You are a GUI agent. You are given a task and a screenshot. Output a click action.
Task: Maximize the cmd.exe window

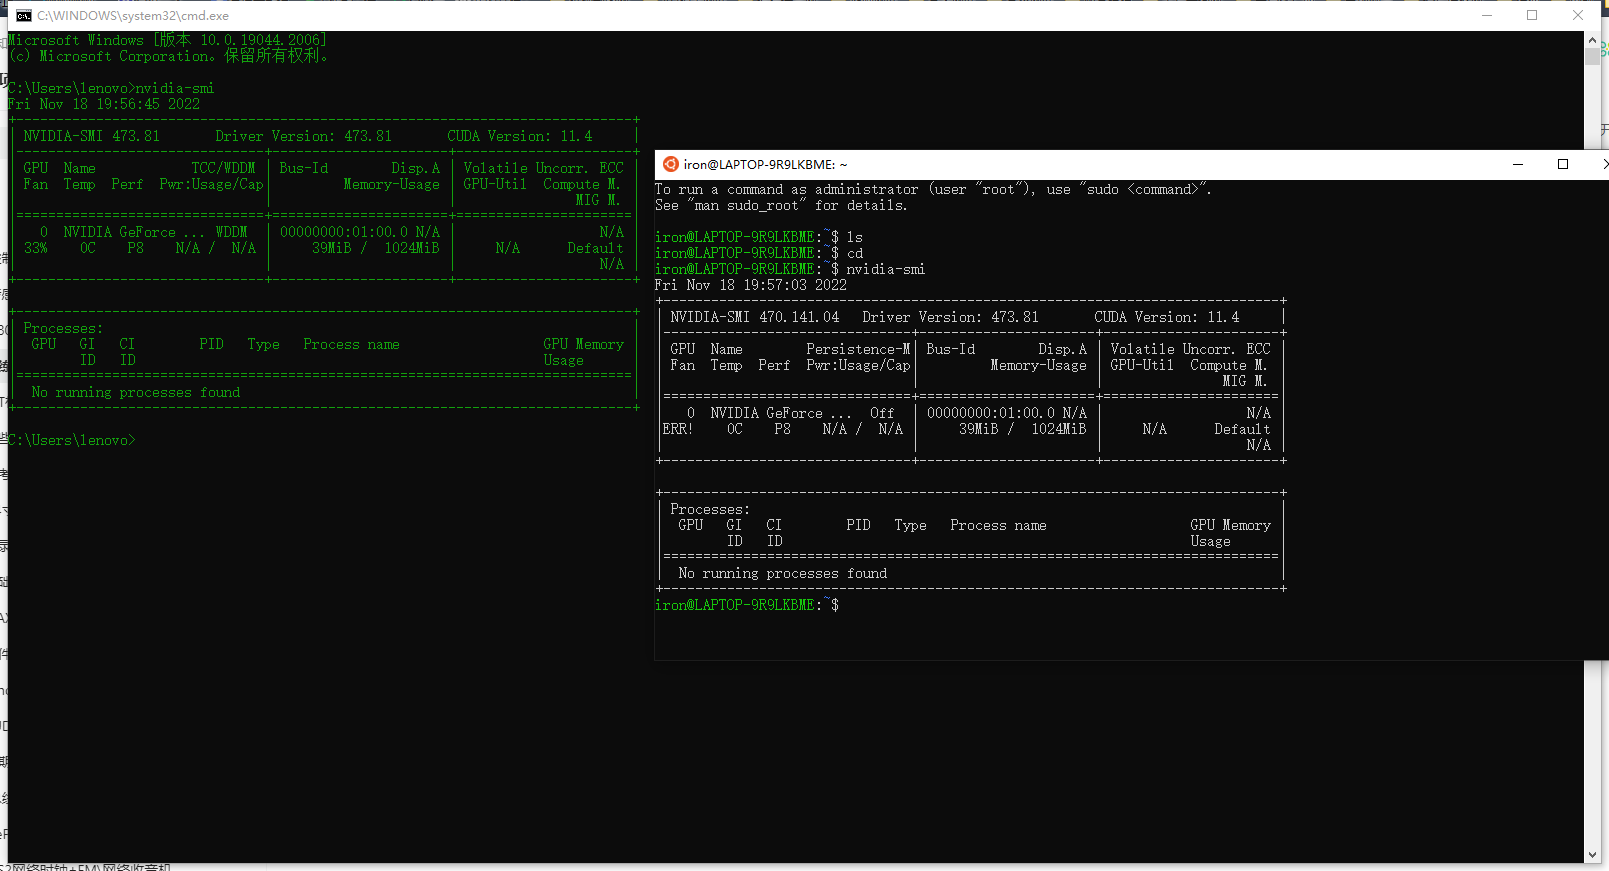[1532, 15]
